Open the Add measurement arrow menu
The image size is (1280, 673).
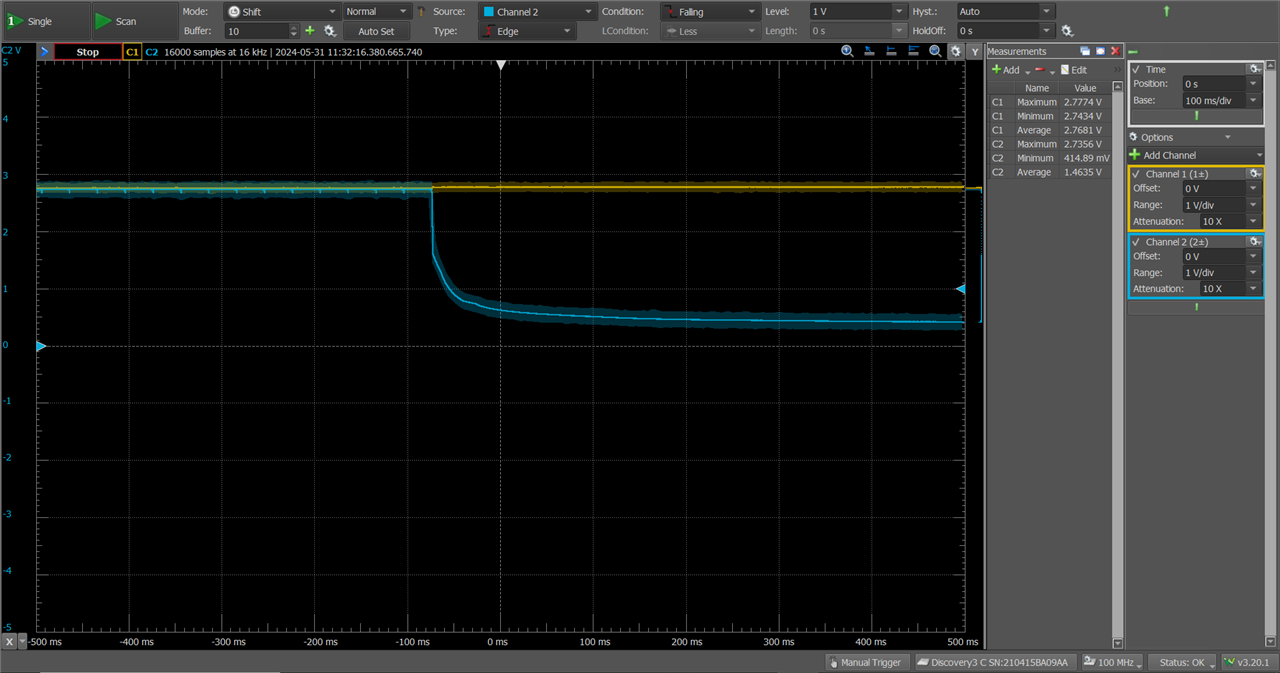1027,72
